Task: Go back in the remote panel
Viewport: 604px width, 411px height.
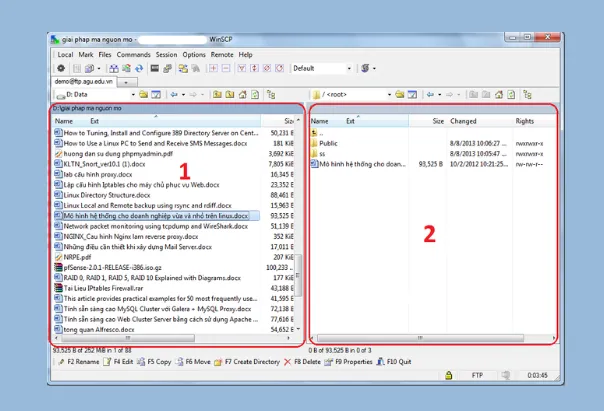Action: [430, 94]
